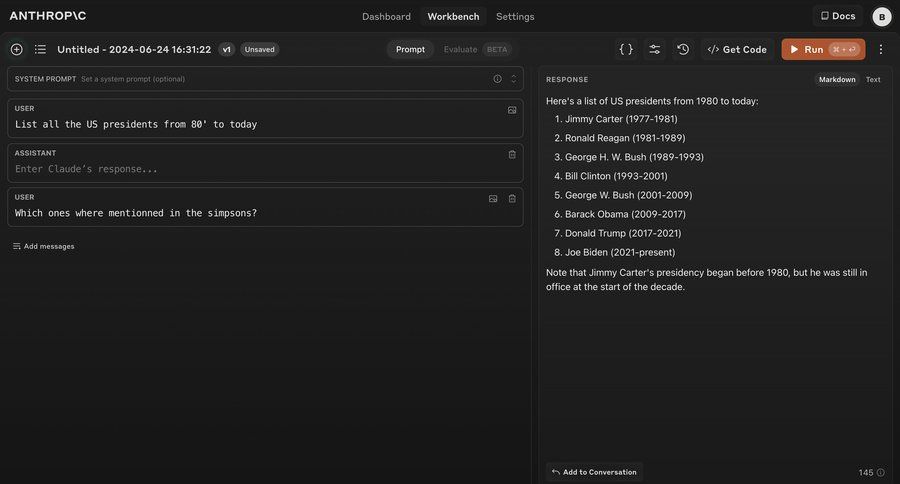Delete the second User message

pos(512,198)
